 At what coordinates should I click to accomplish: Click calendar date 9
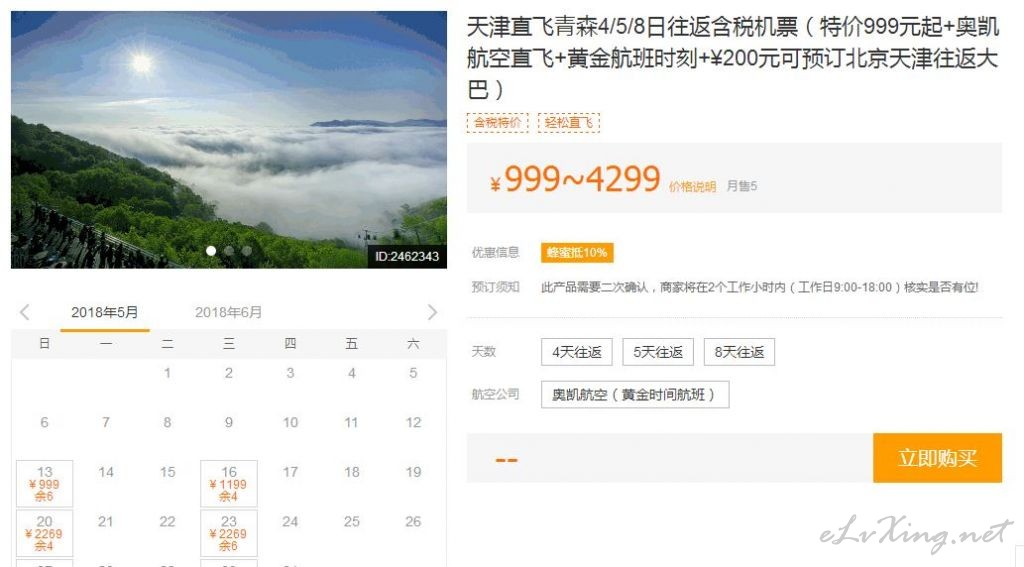coord(229,423)
